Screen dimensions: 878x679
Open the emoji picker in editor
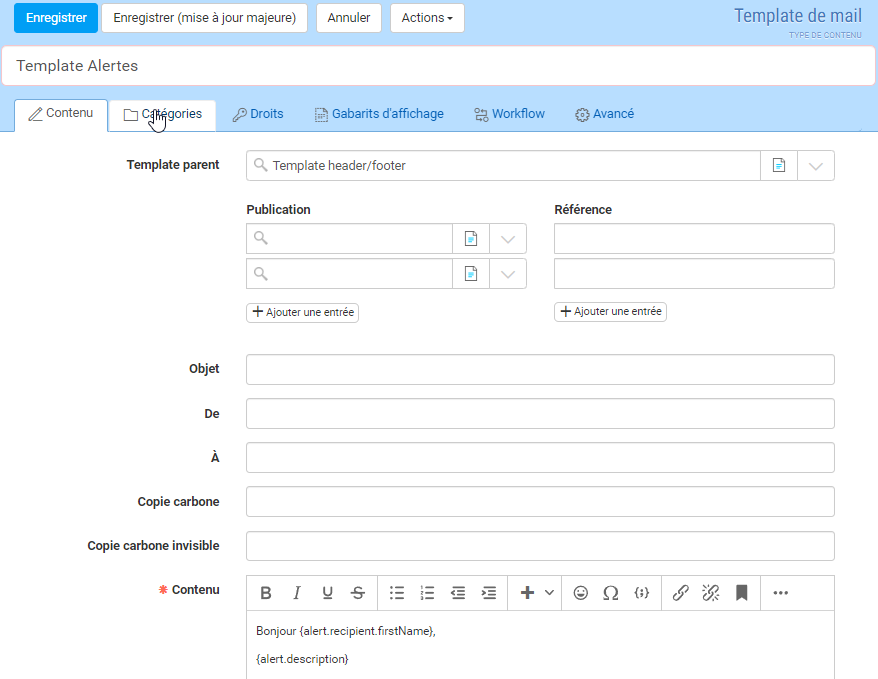[581, 593]
